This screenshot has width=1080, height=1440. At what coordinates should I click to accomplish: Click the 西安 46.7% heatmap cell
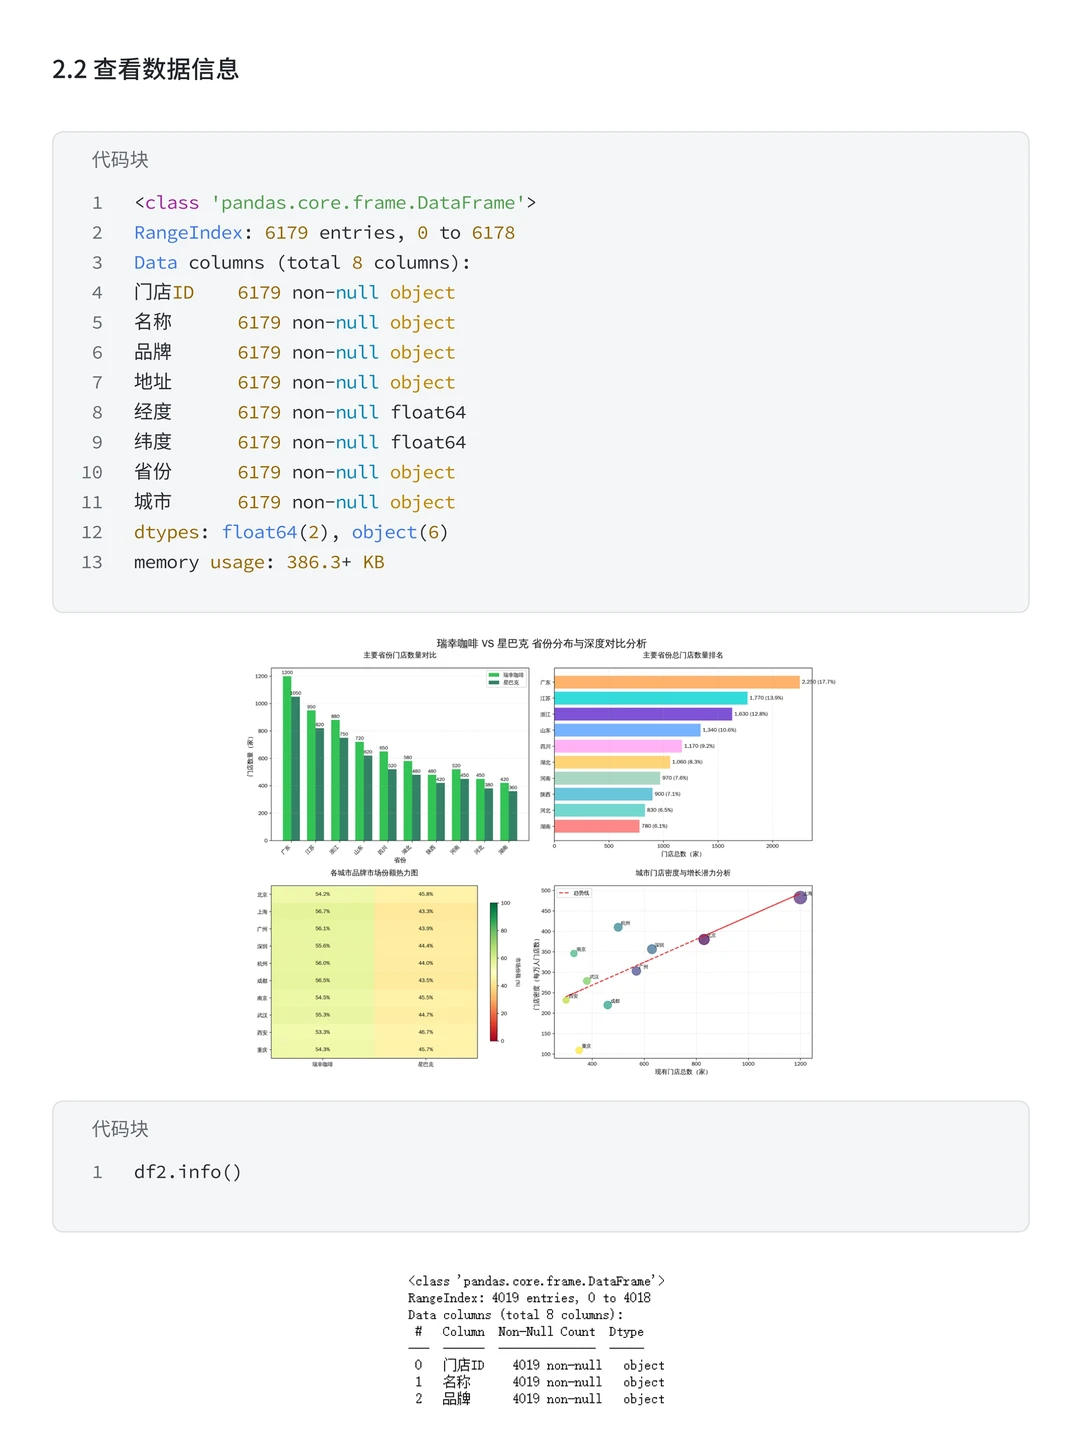[x=426, y=1032]
